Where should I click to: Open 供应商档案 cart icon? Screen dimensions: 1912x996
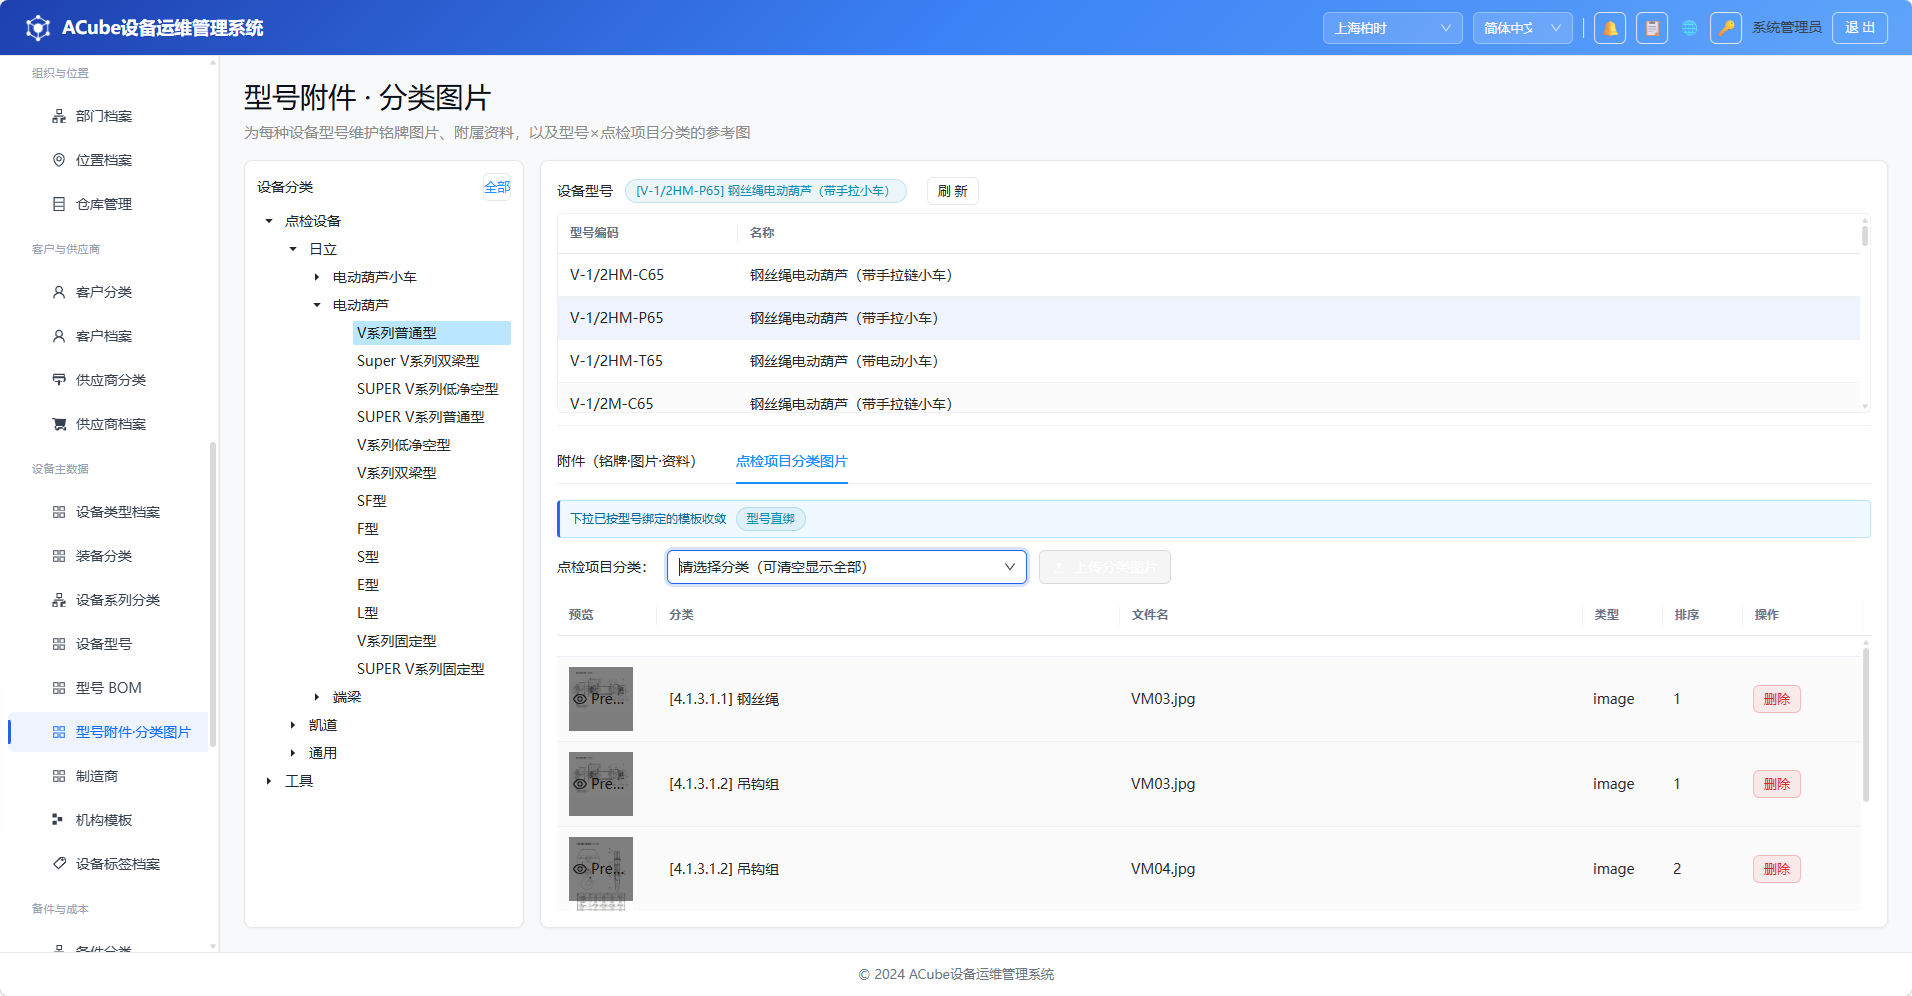tap(59, 424)
